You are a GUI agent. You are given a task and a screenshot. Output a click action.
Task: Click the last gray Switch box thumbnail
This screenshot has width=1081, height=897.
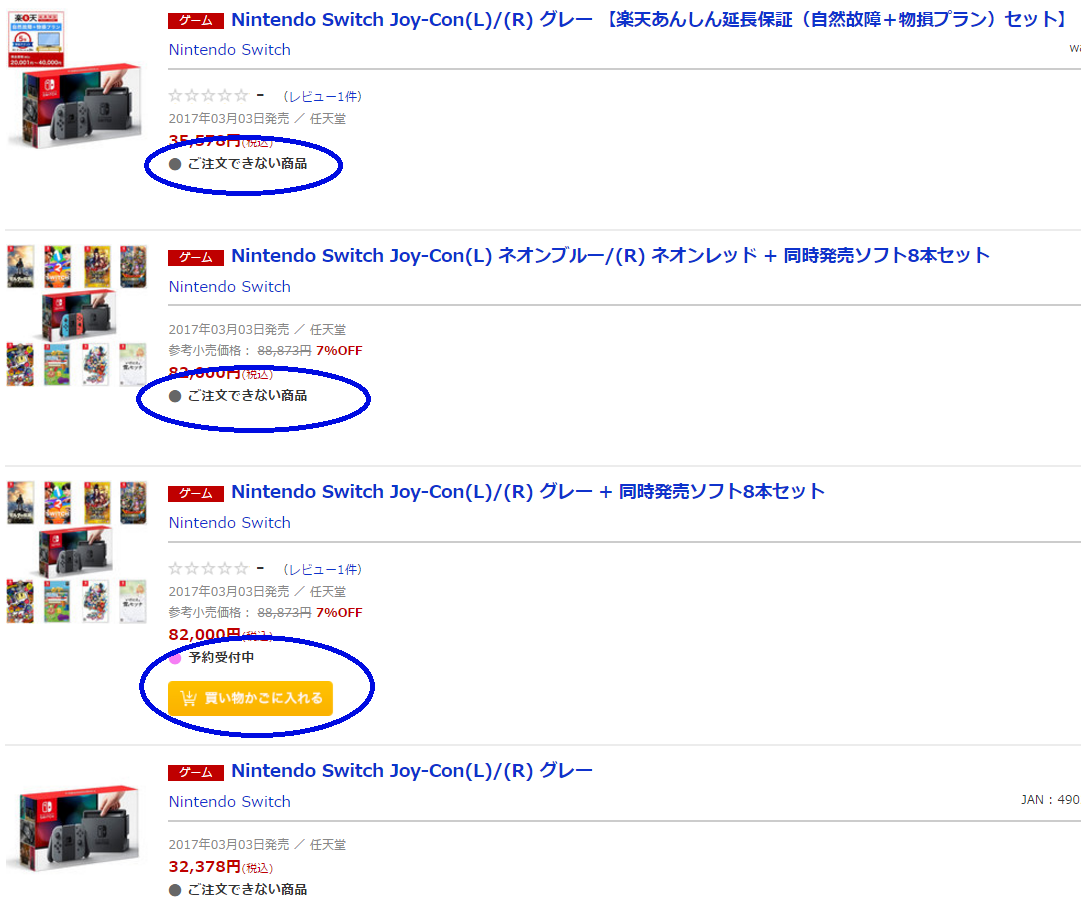[x=73, y=829]
